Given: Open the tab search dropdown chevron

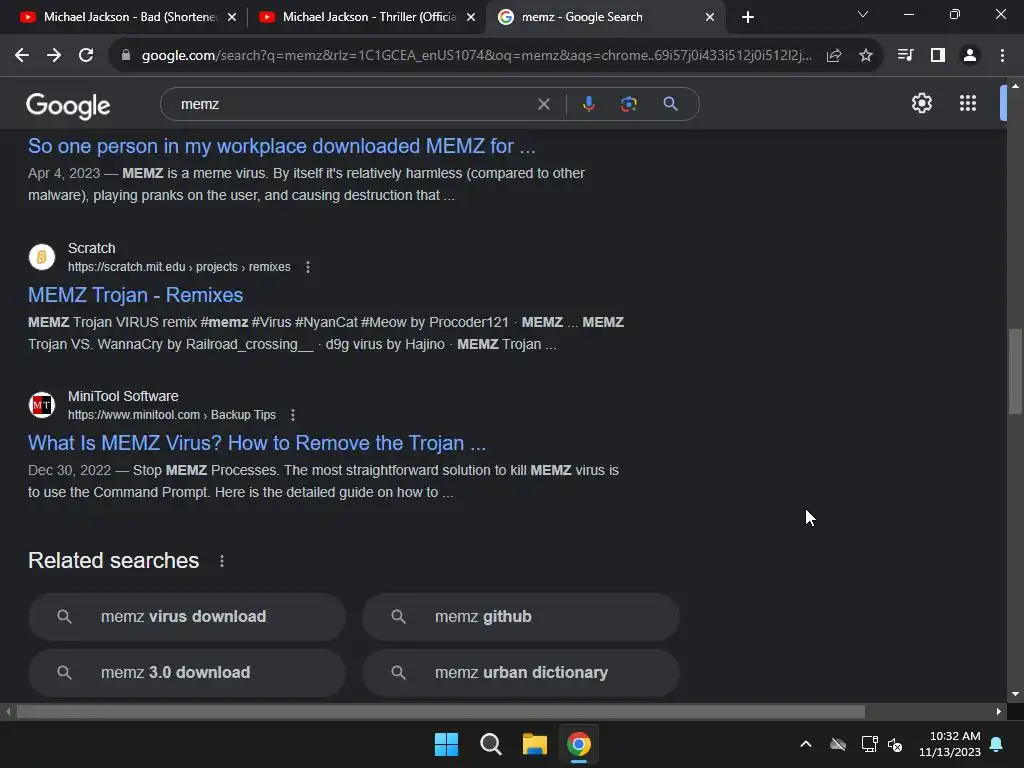Looking at the screenshot, I should pos(863,14).
